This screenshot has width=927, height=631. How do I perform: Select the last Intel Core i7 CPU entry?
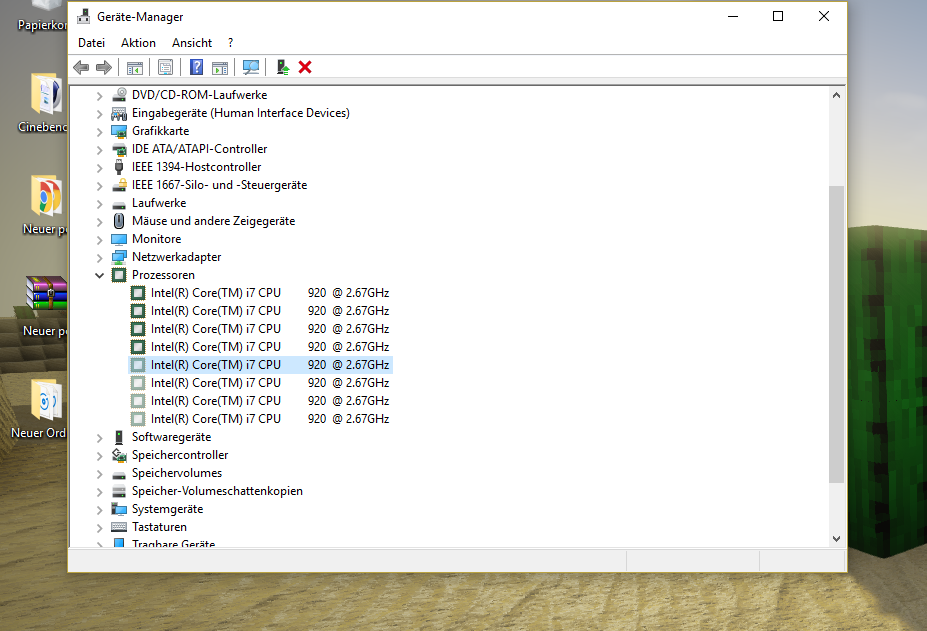click(261, 419)
